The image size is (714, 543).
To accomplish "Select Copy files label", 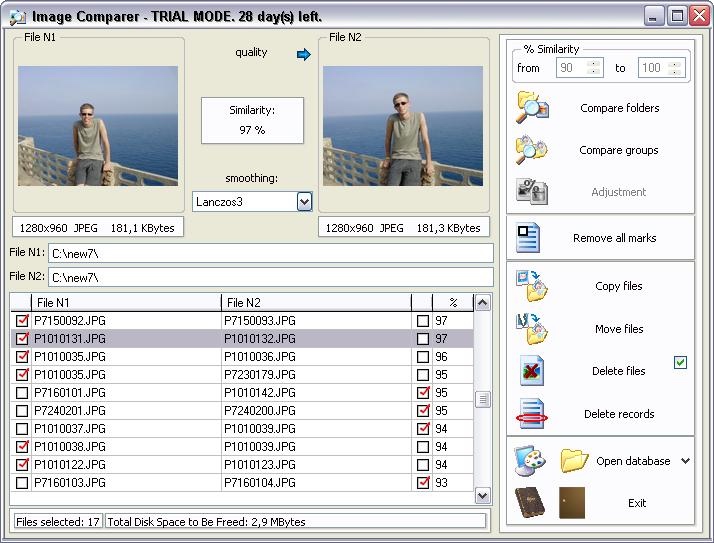I will [619, 286].
